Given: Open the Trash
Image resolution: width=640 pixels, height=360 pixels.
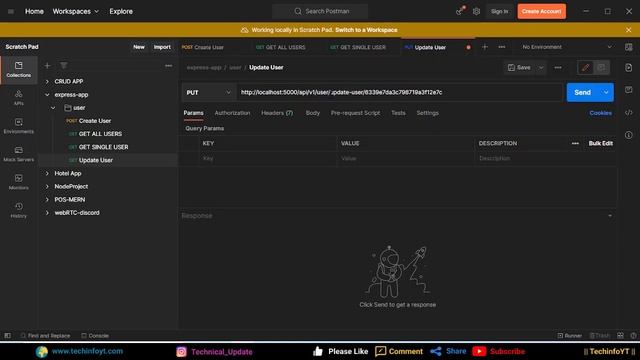Looking at the screenshot, I should point(600,336).
